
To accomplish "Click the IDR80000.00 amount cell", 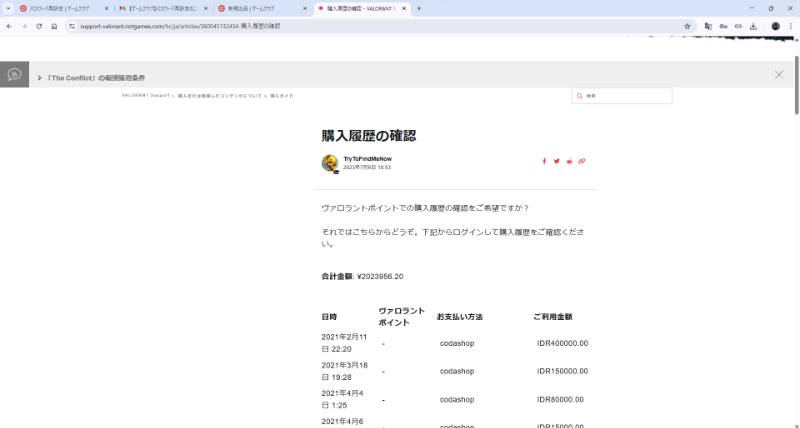I will tap(560, 399).
